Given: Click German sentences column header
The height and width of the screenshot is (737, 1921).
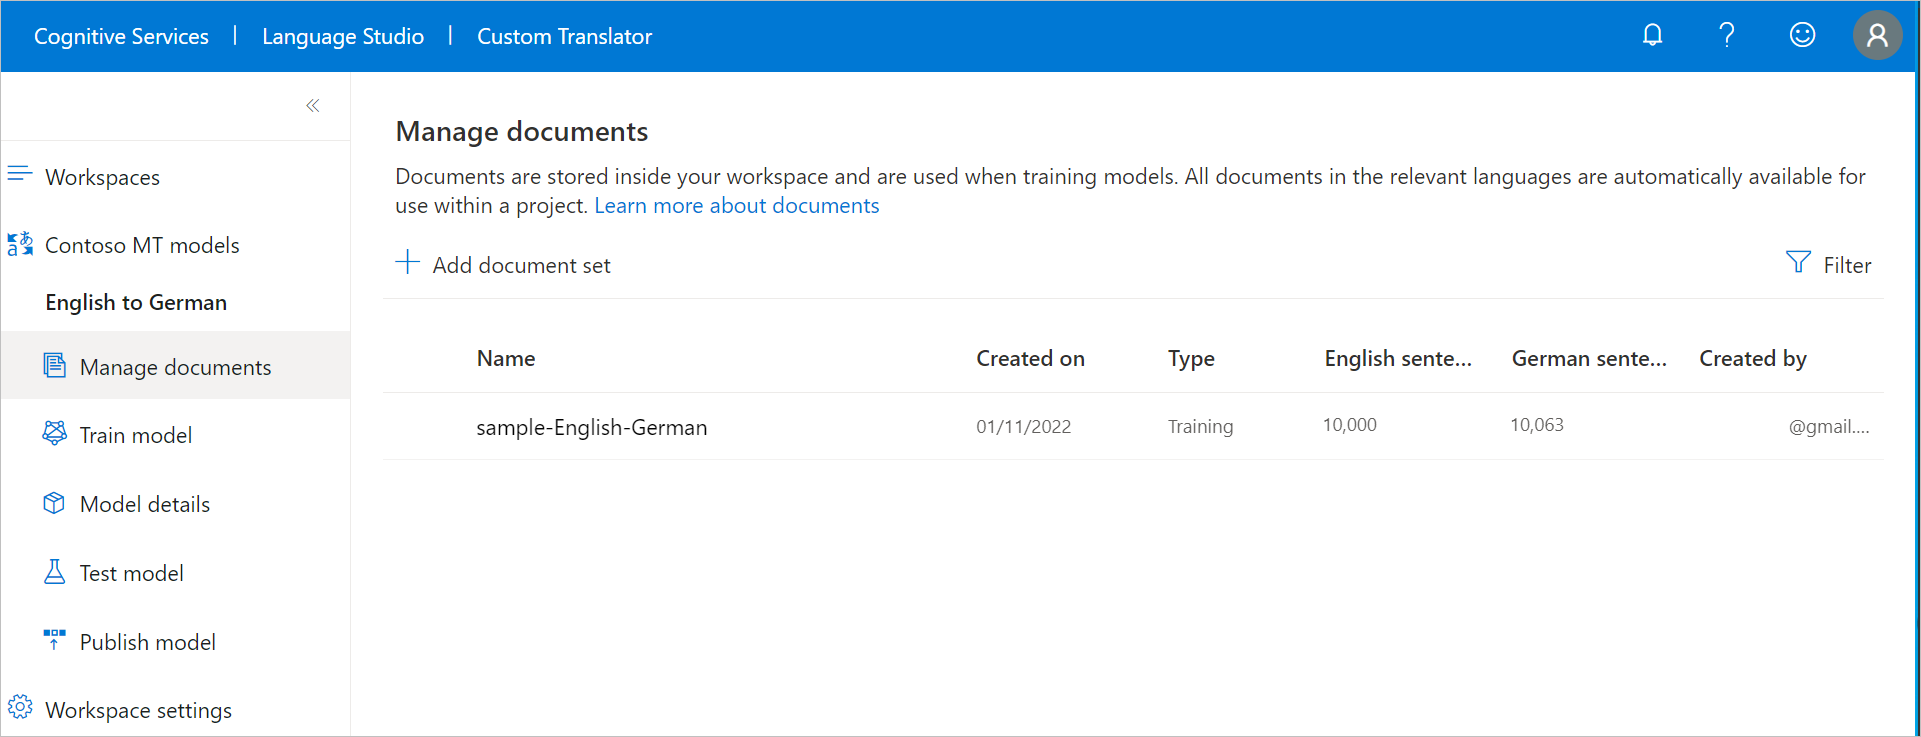Looking at the screenshot, I should (x=1589, y=358).
